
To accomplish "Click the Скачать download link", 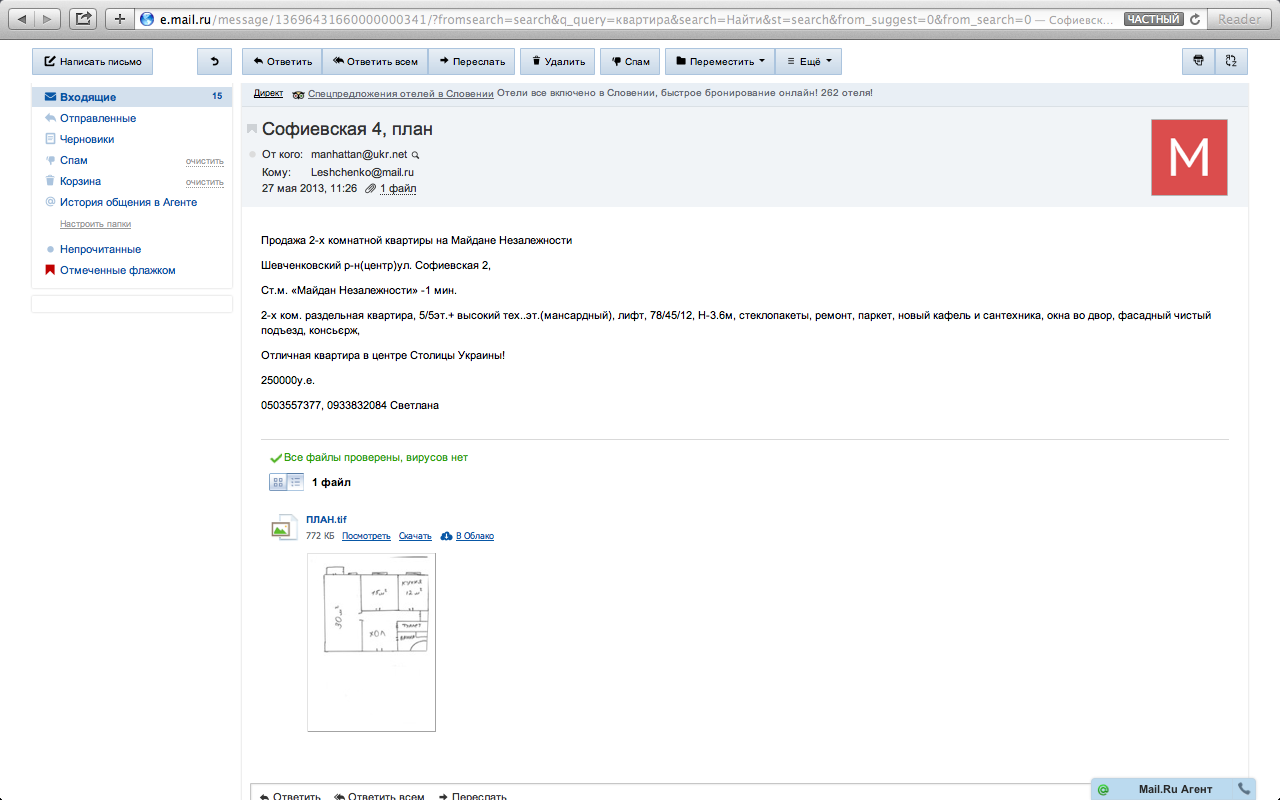I will point(415,536).
